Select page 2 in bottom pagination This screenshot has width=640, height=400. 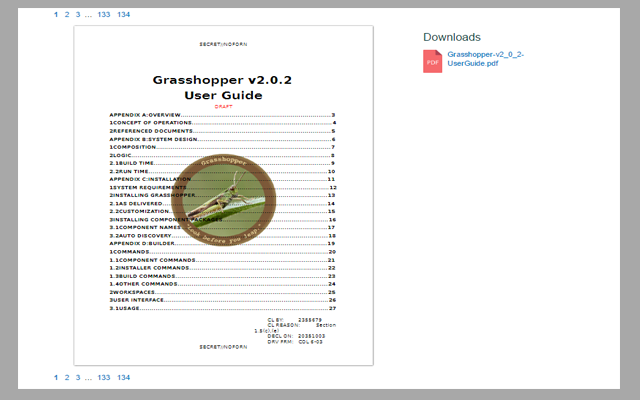point(66,377)
